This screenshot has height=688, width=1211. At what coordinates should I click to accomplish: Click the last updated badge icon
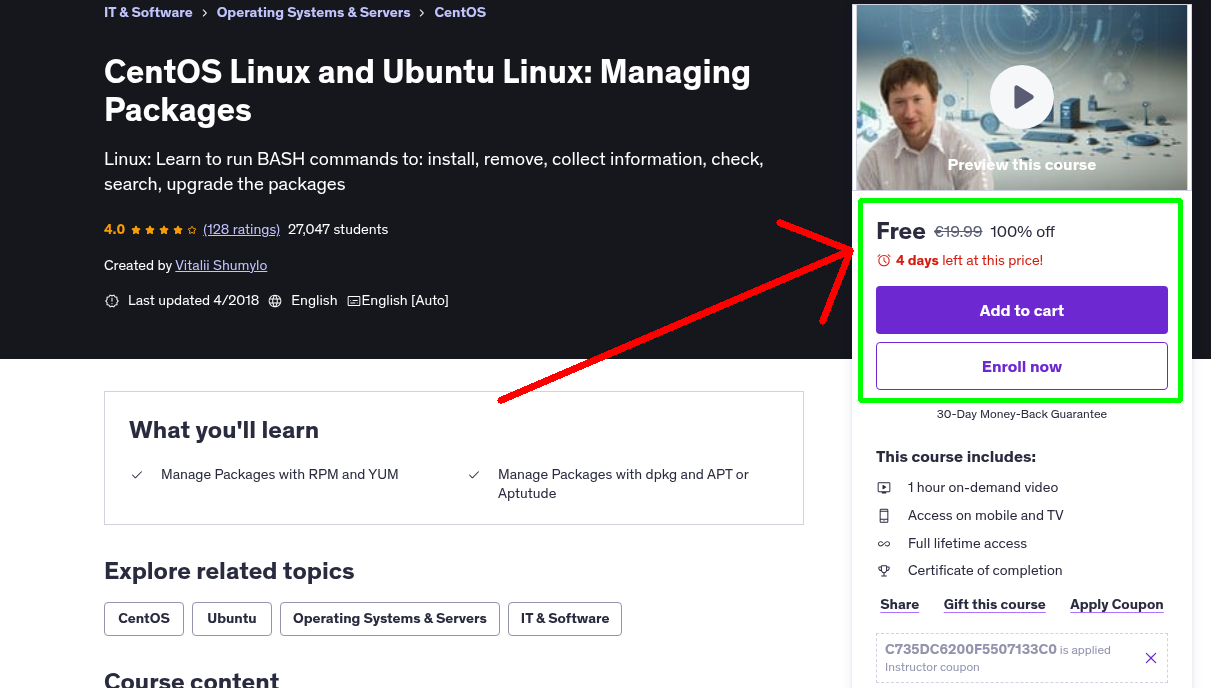(112, 301)
